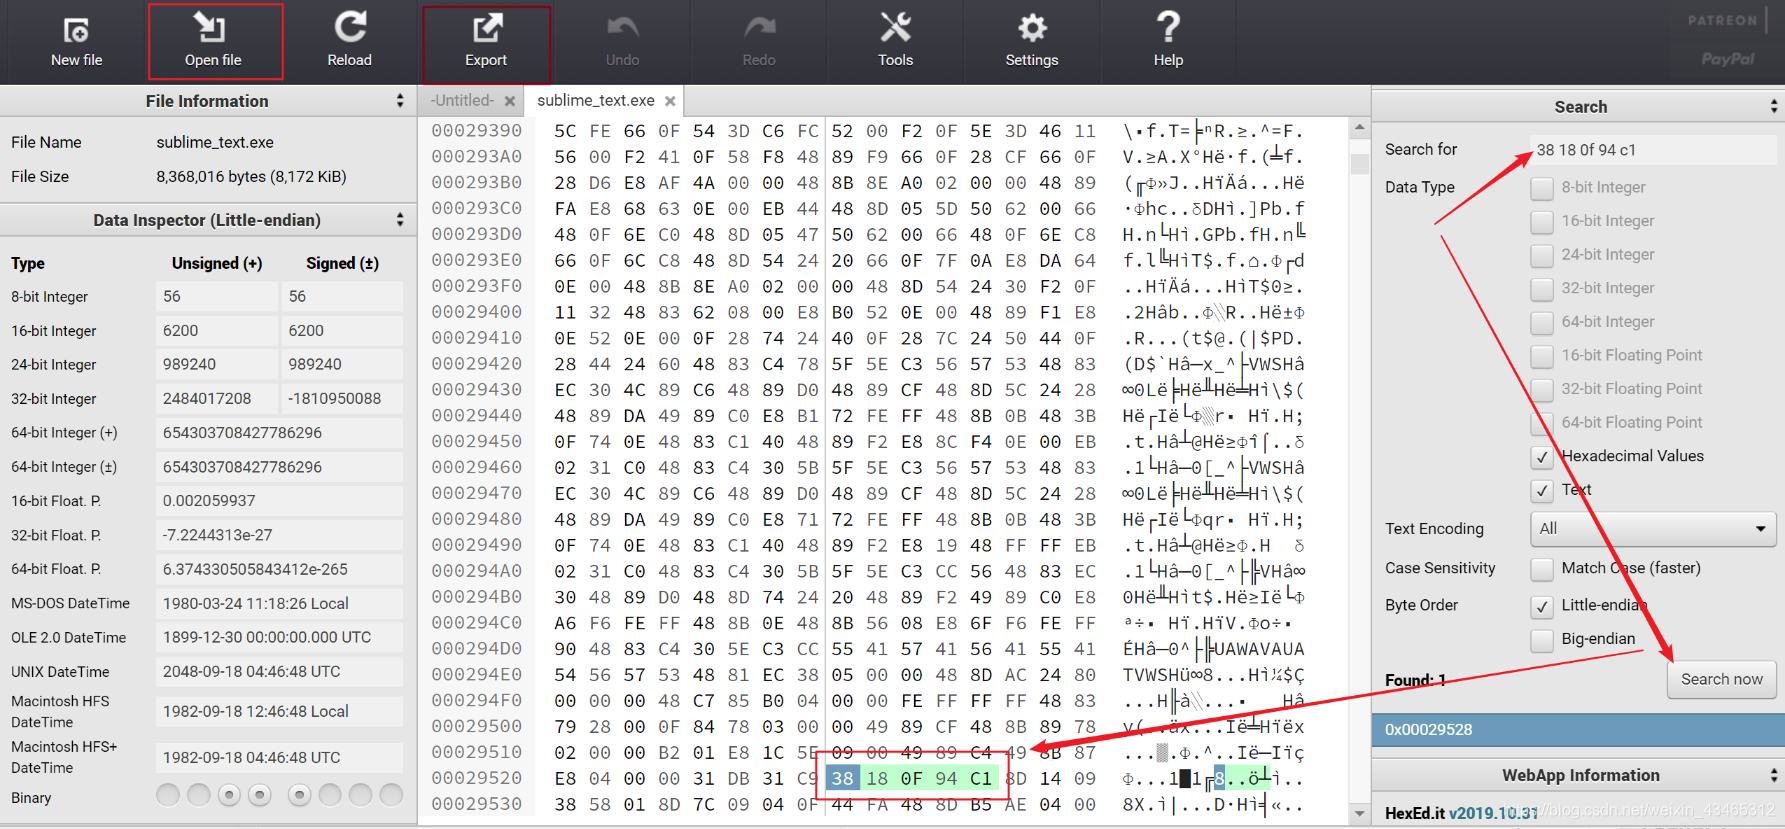
Task: Expand the WebApp Information panel
Action: (x=1773, y=775)
